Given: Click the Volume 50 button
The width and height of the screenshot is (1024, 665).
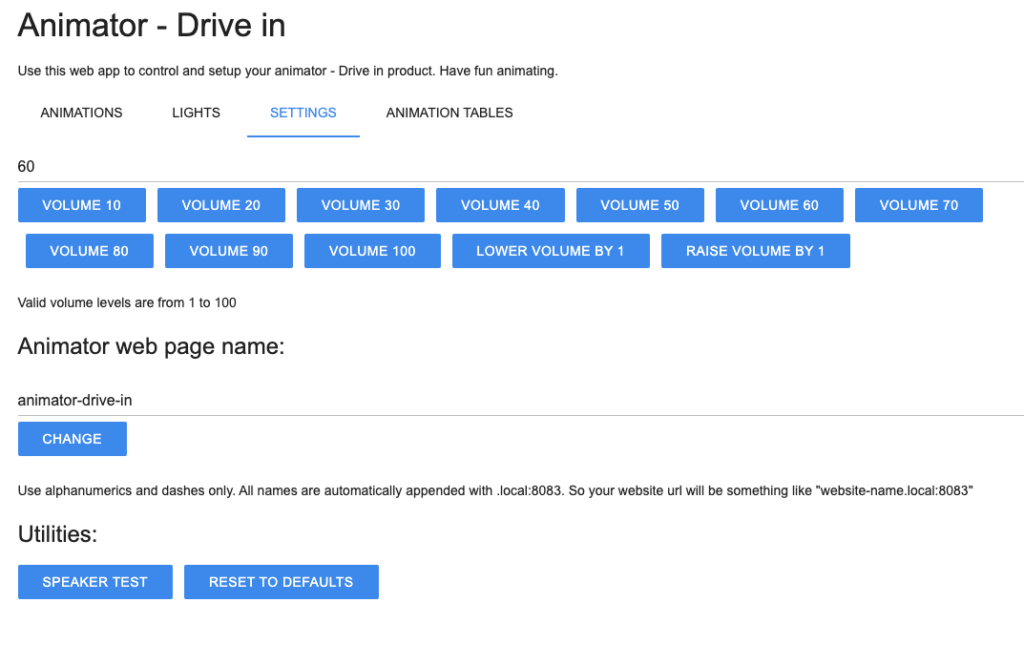Looking at the screenshot, I should [639, 205].
